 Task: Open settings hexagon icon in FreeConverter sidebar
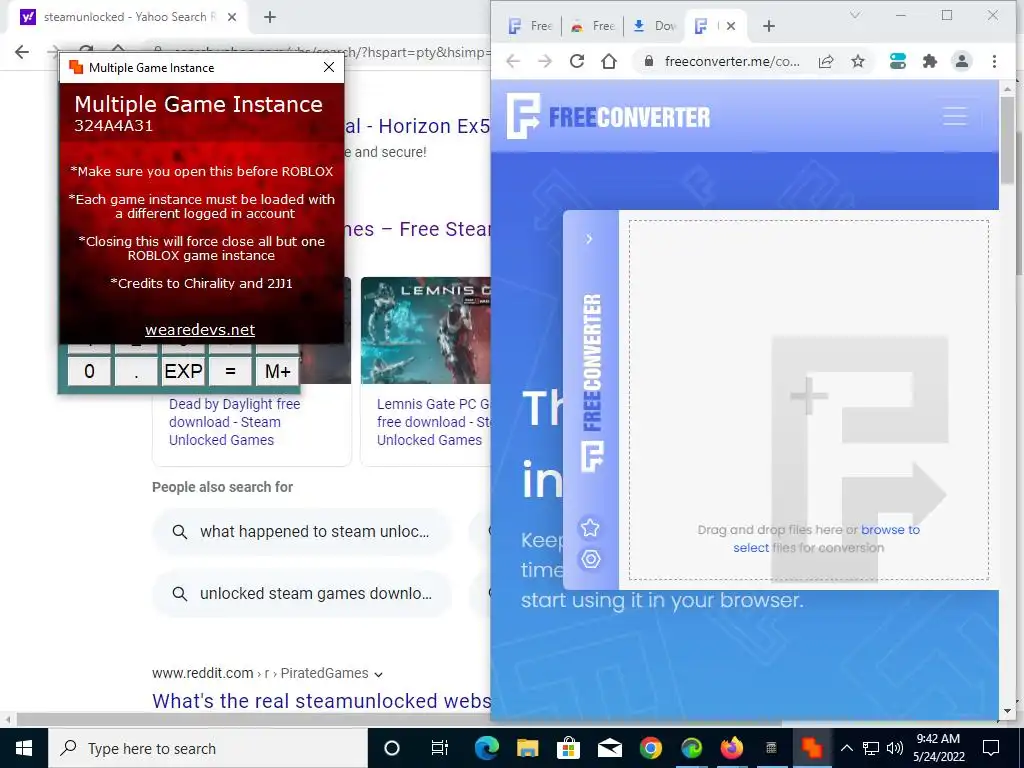590,559
